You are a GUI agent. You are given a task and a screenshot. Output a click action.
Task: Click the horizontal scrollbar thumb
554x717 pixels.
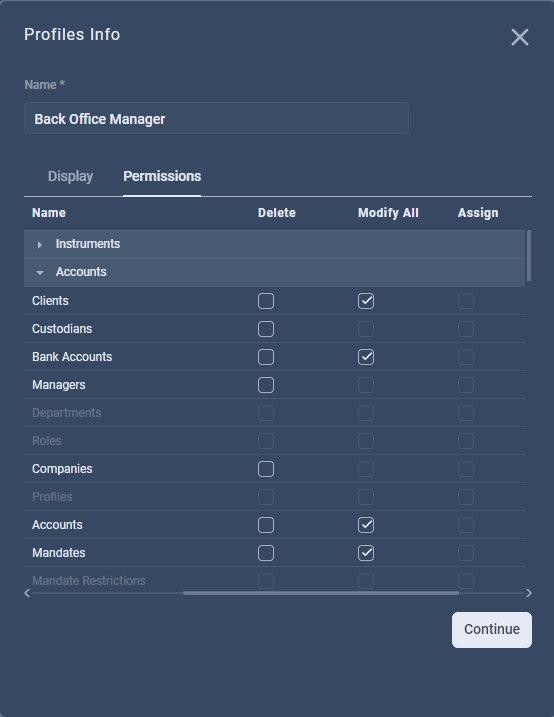click(x=320, y=593)
